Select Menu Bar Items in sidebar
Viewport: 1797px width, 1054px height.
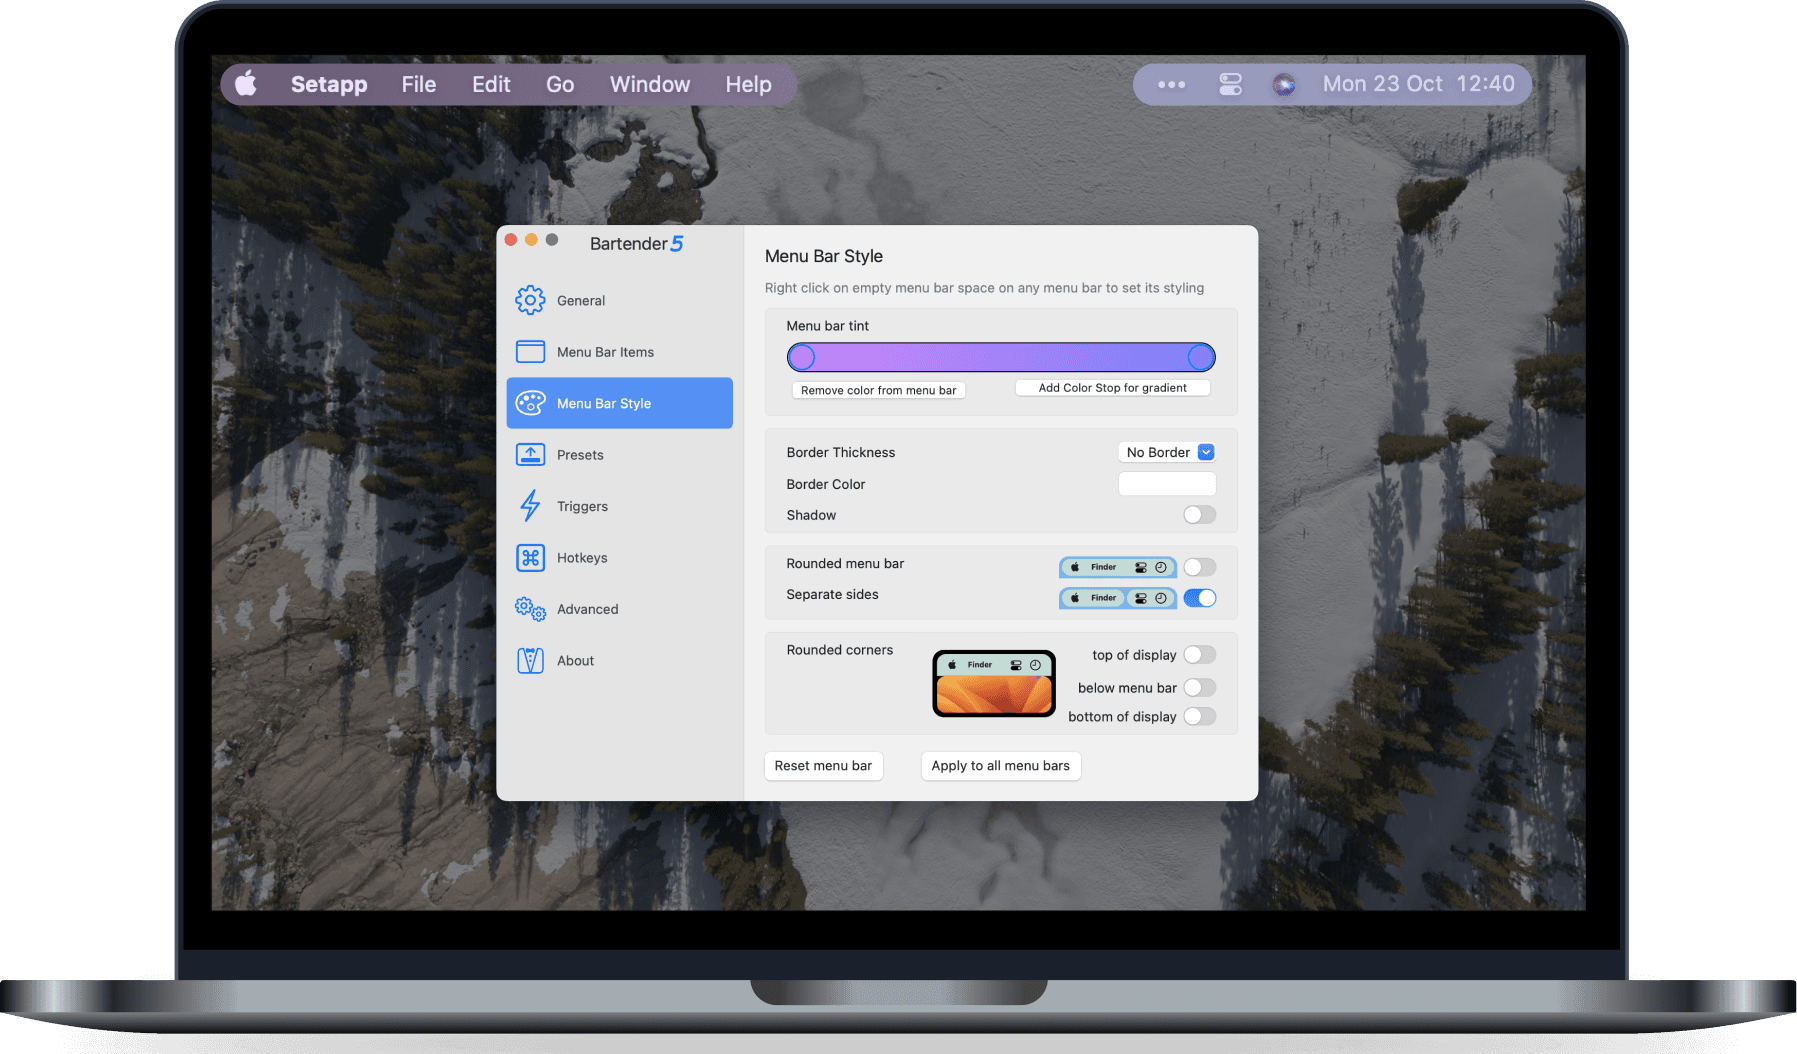pos(620,352)
